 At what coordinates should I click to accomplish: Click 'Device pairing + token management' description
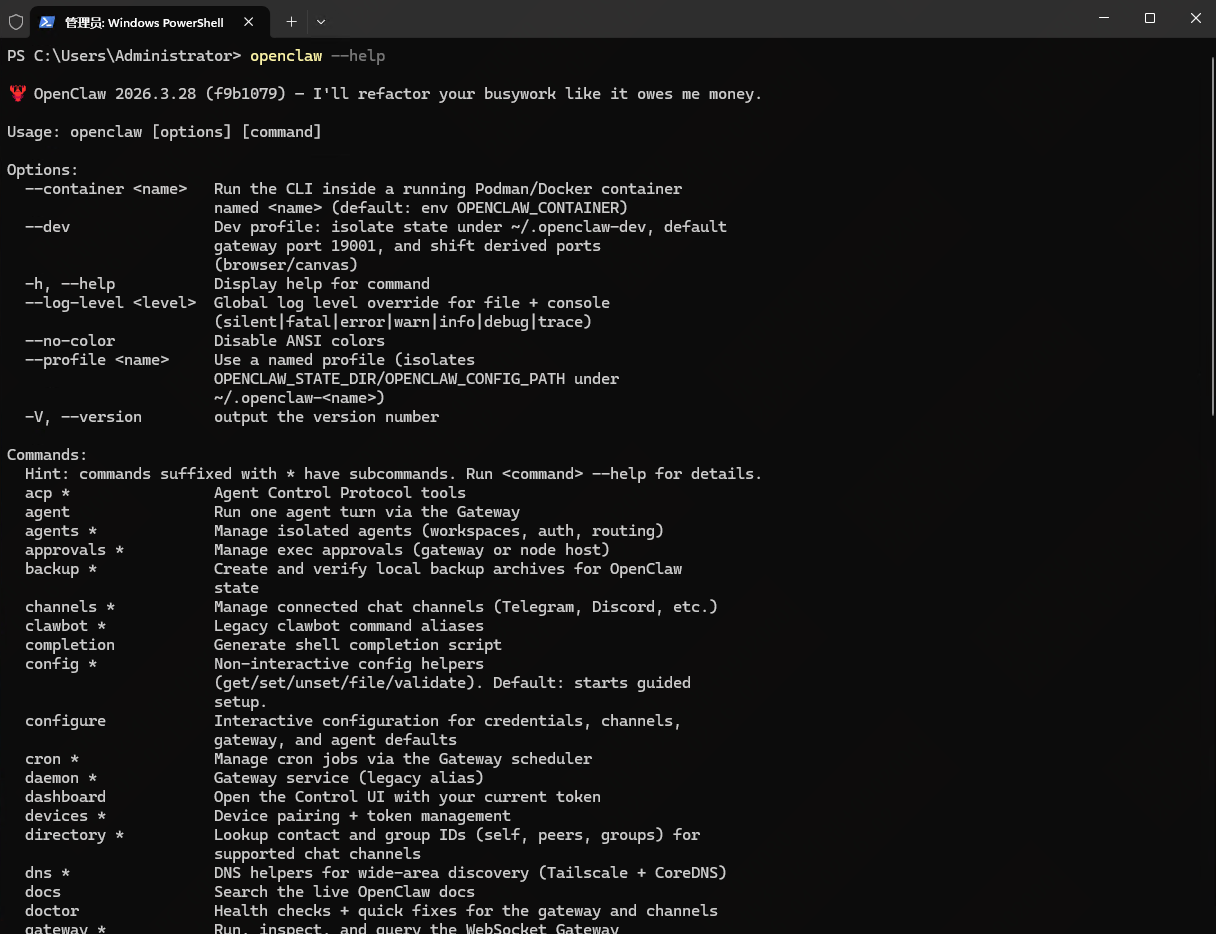362,816
